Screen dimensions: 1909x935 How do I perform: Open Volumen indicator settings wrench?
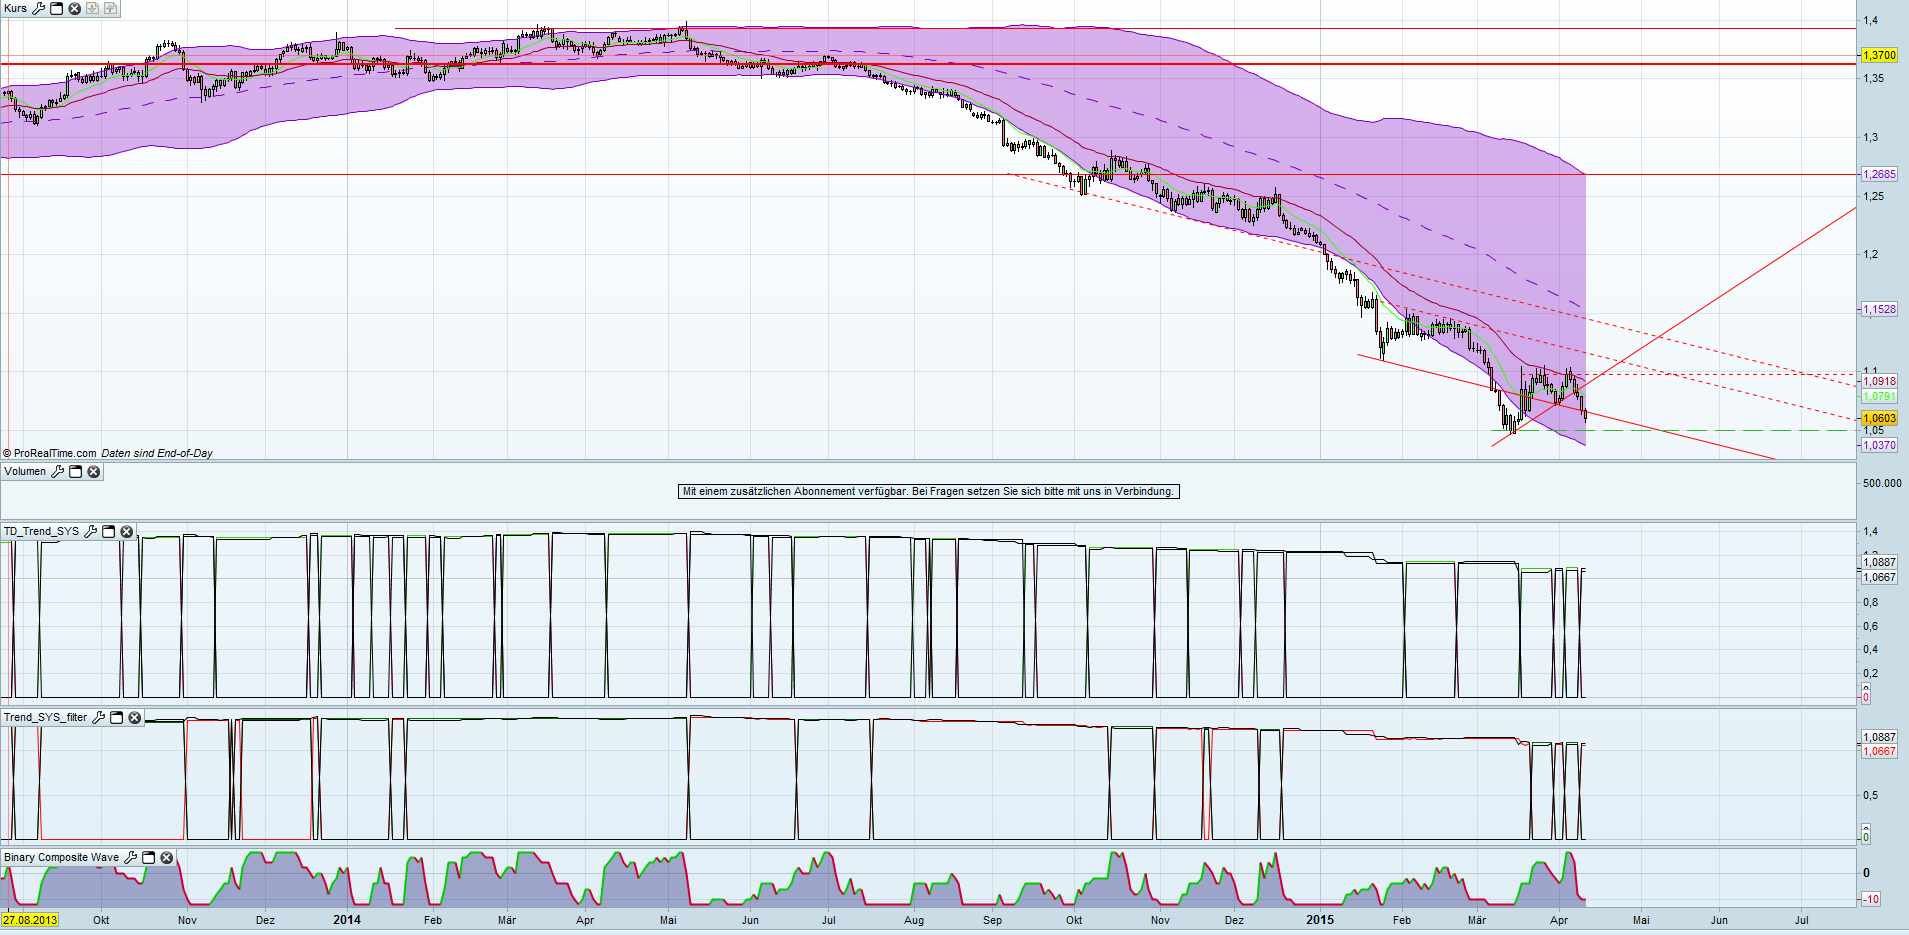(x=57, y=472)
